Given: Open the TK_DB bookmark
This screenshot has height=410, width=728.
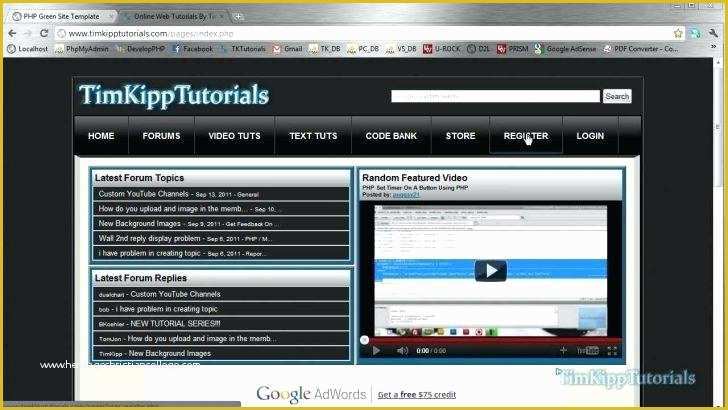Looking at the screenshot, I should pos(325,49).
